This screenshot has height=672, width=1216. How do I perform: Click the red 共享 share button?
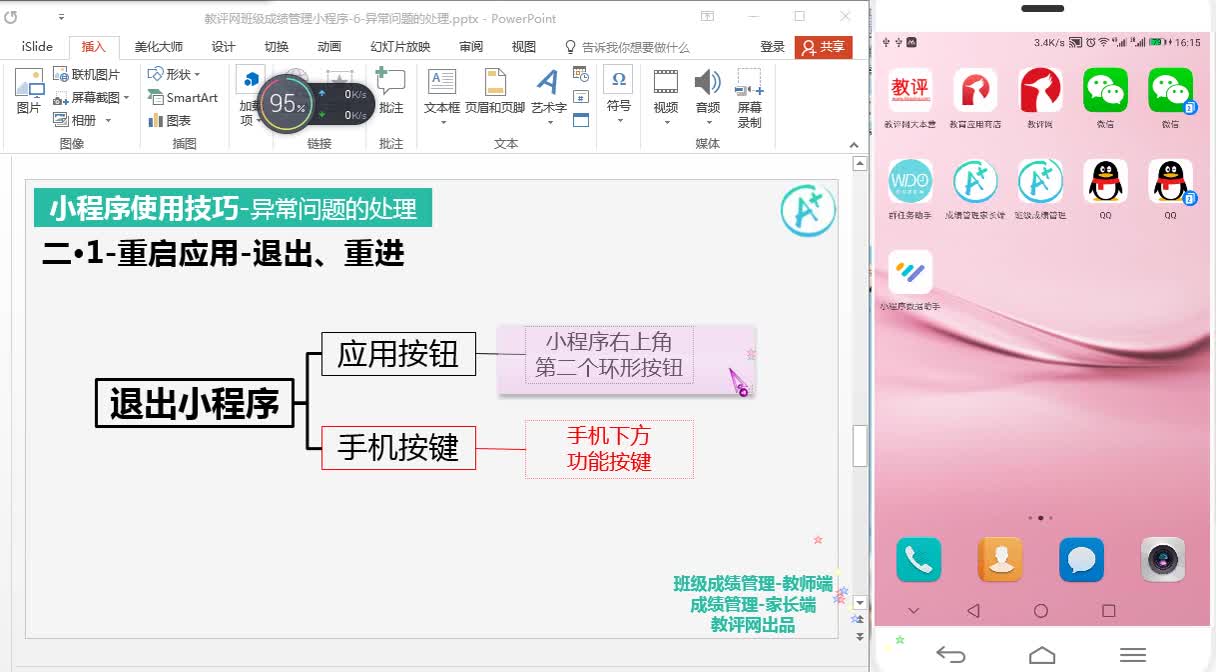click(822, 46)
